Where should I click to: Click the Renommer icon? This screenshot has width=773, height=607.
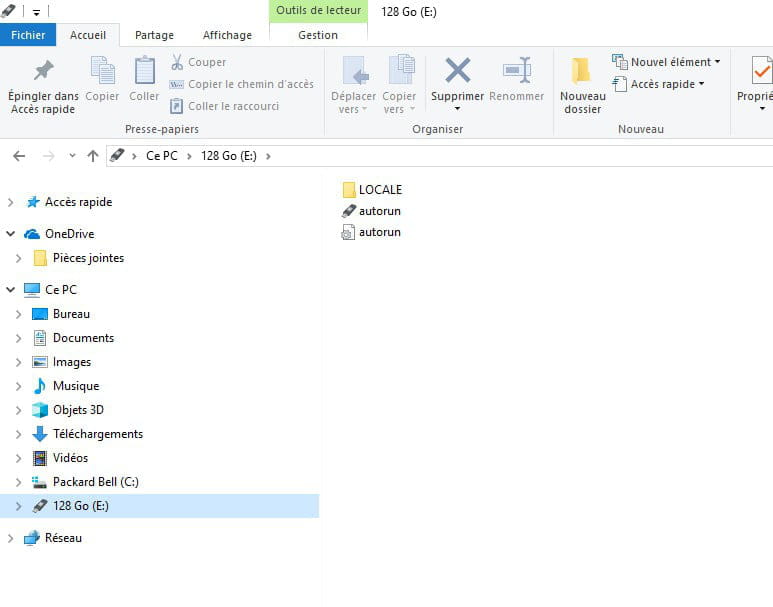click(x=517, y=70)
